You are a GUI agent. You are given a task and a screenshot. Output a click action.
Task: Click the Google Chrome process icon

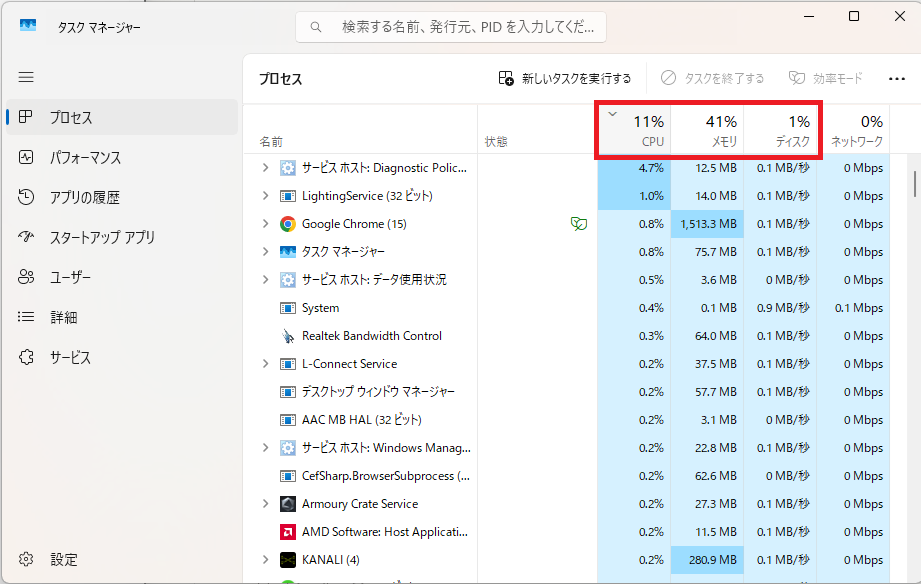288,224
